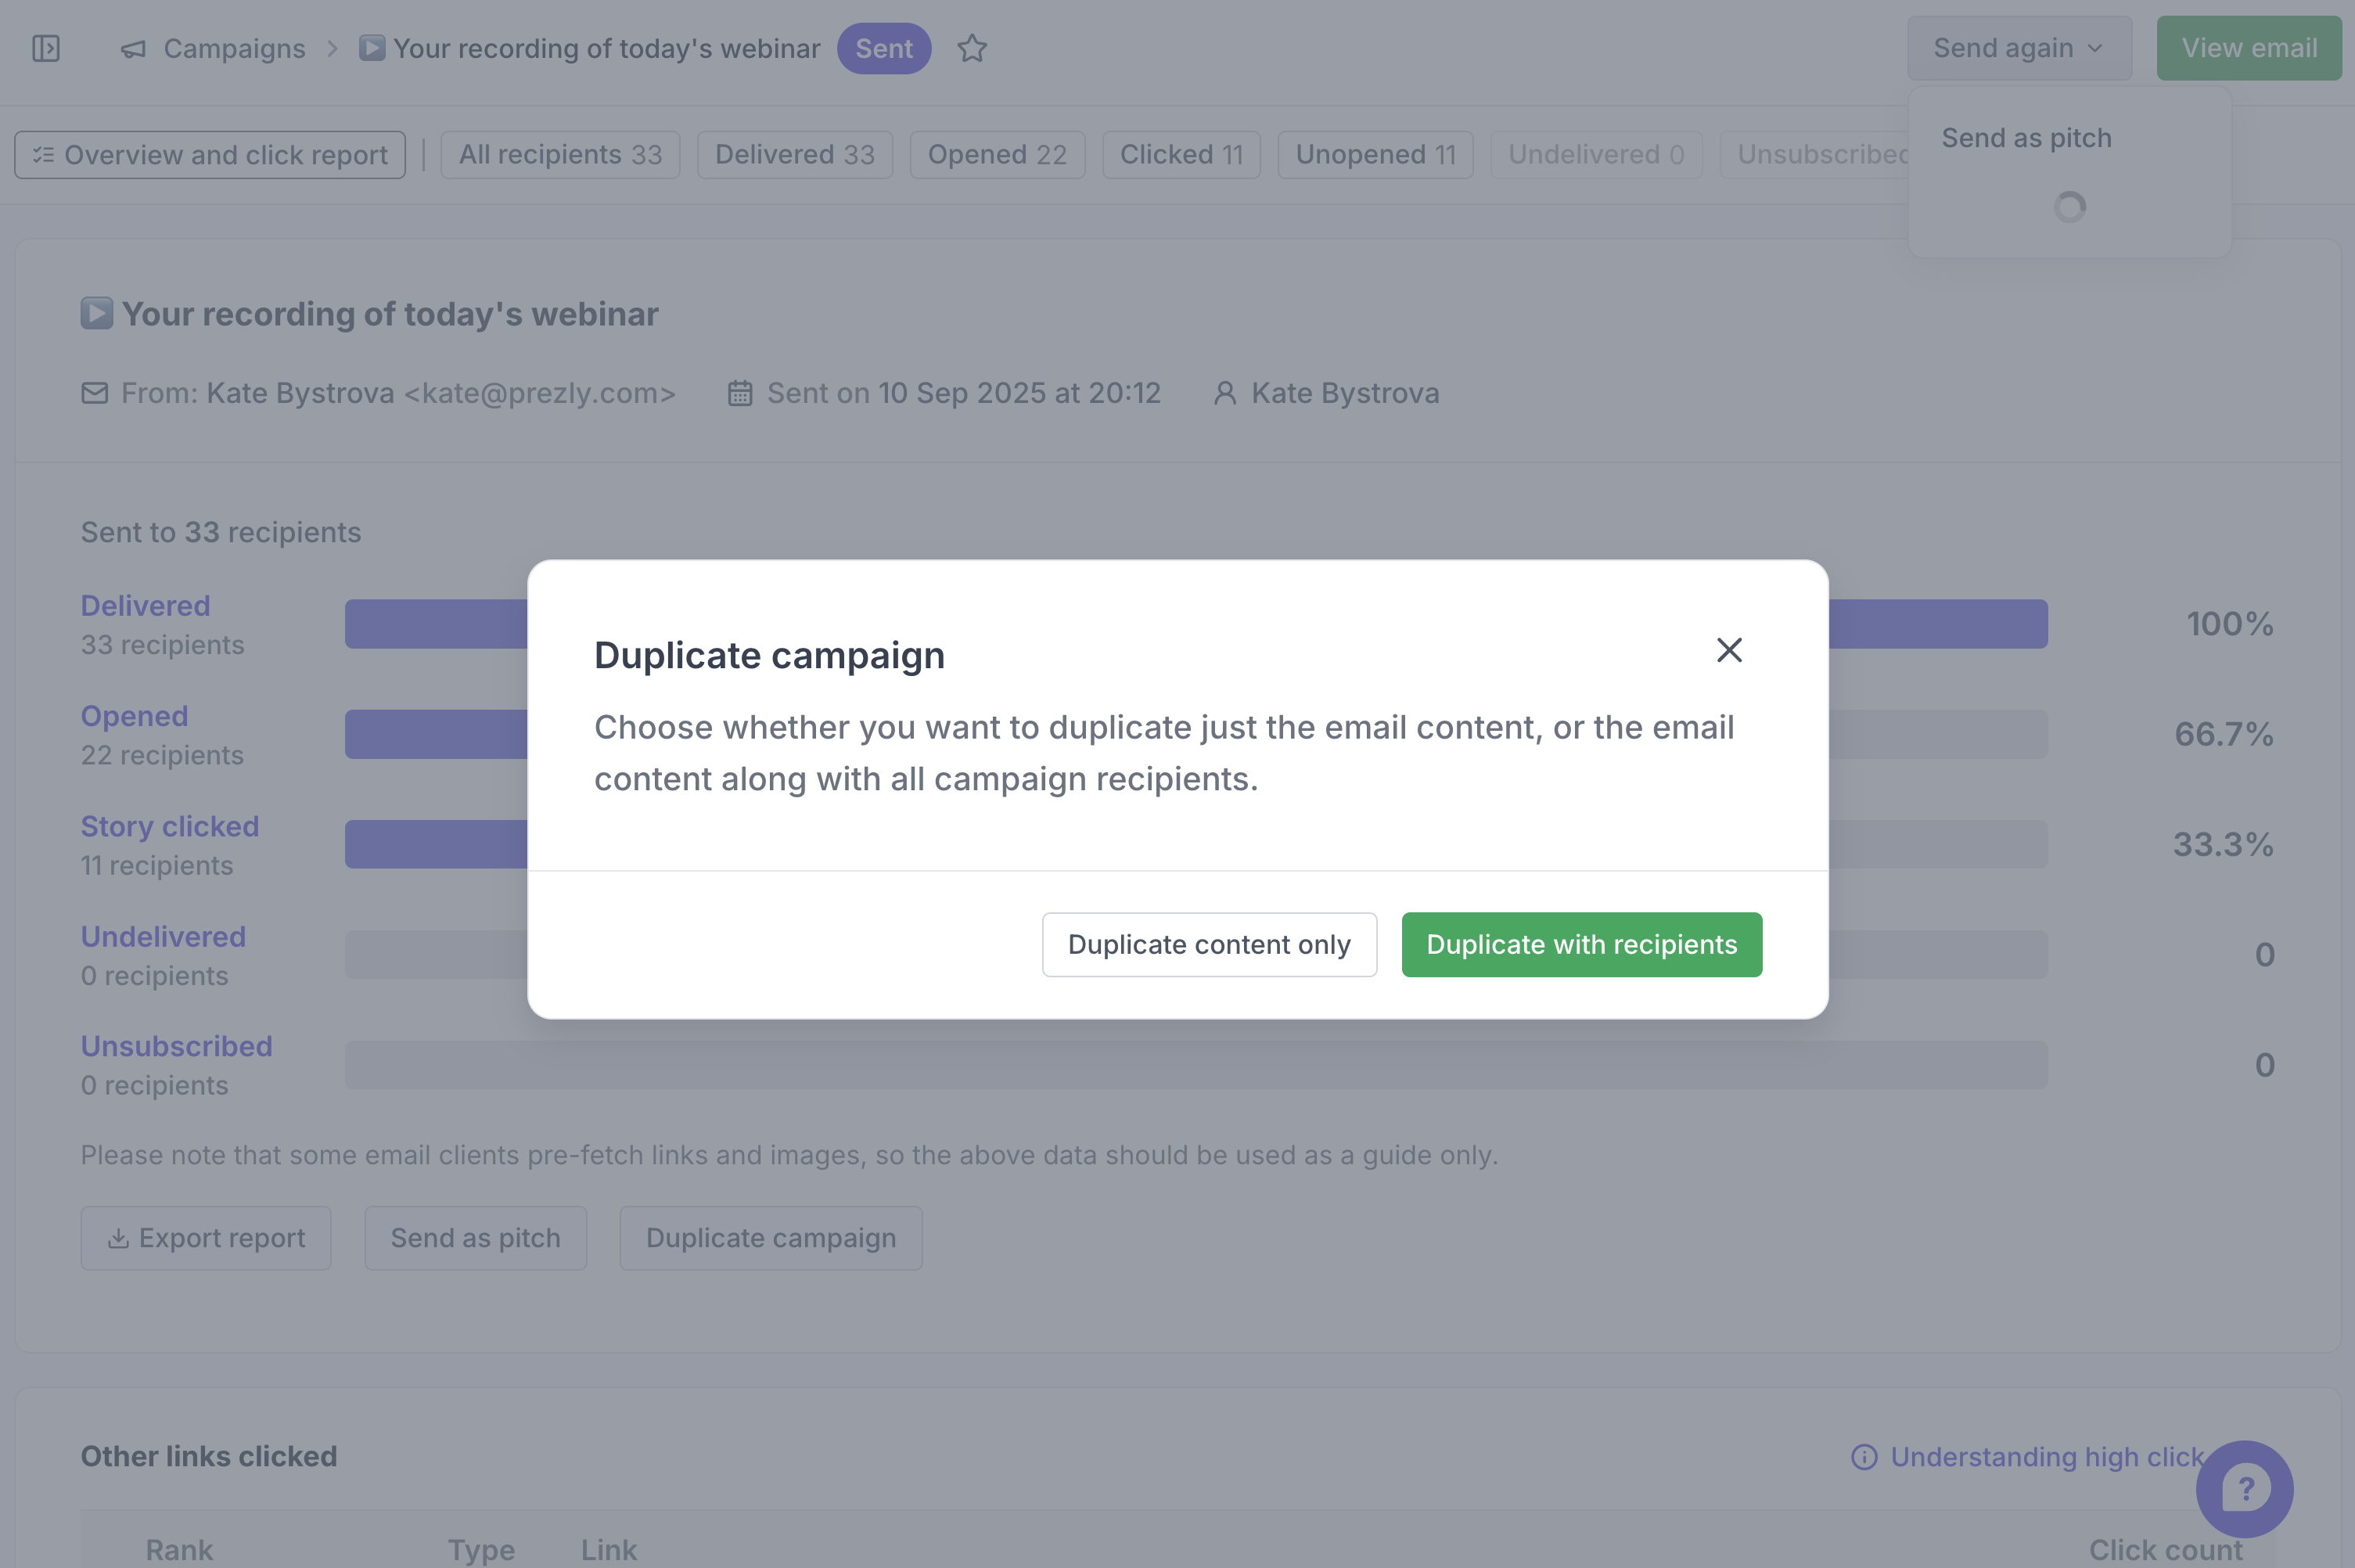
Task: Star this campaign as favorite
Action: pyautogui.click(x=972, y=48)
